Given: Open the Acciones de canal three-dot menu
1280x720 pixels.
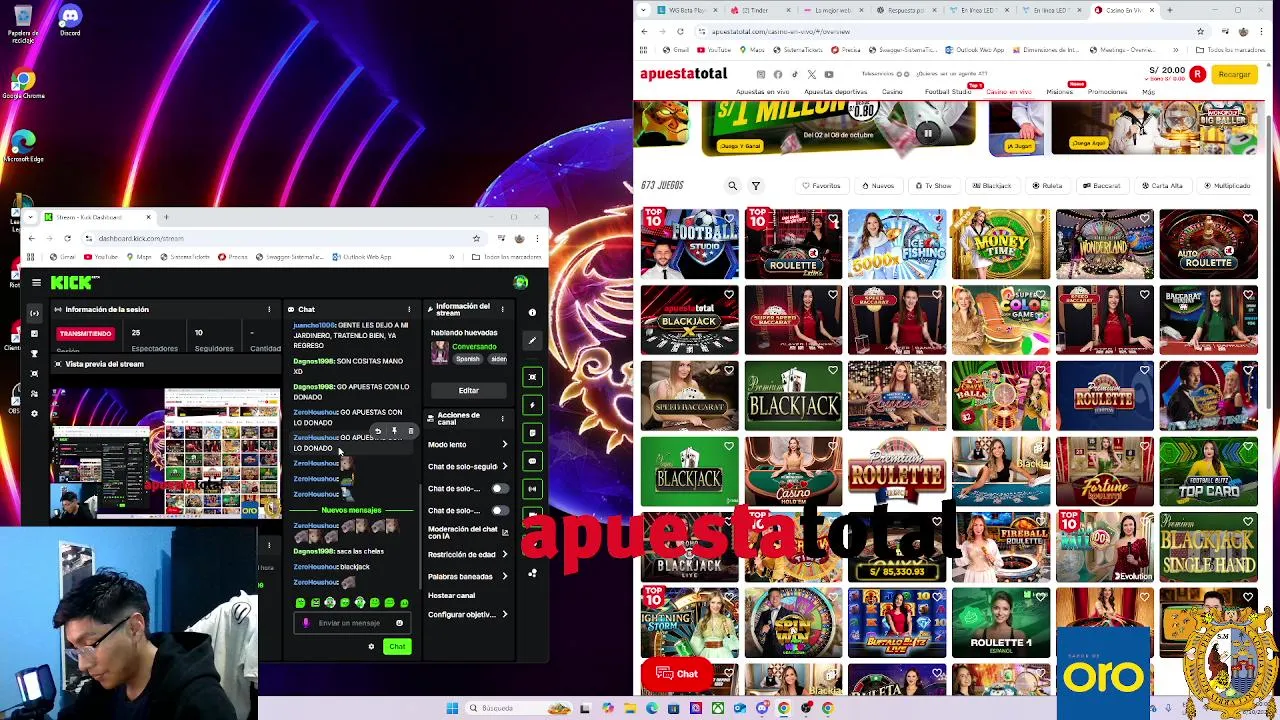Looking at the screenshot, I should 503,419.
